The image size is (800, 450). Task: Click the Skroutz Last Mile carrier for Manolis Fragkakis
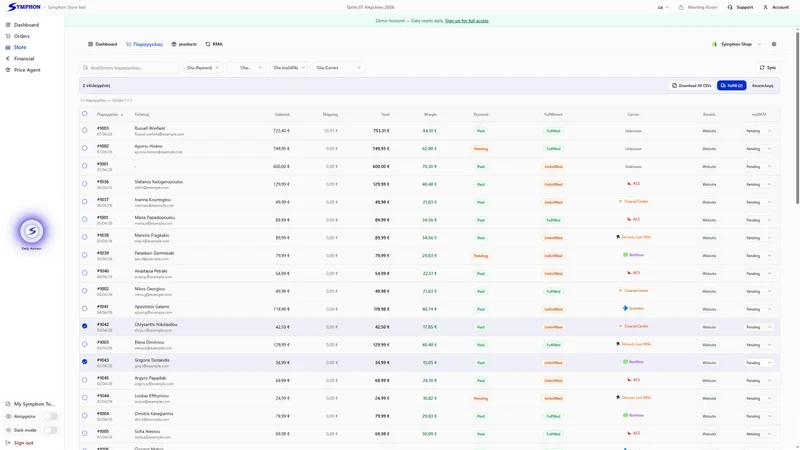coord(634,237)
